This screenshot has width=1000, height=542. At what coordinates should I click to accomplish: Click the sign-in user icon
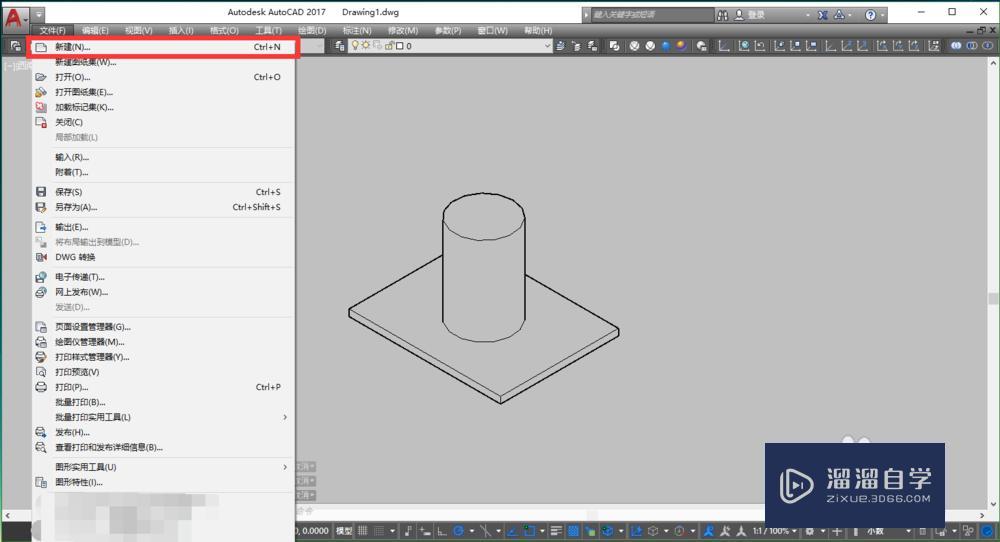point(739,15)
